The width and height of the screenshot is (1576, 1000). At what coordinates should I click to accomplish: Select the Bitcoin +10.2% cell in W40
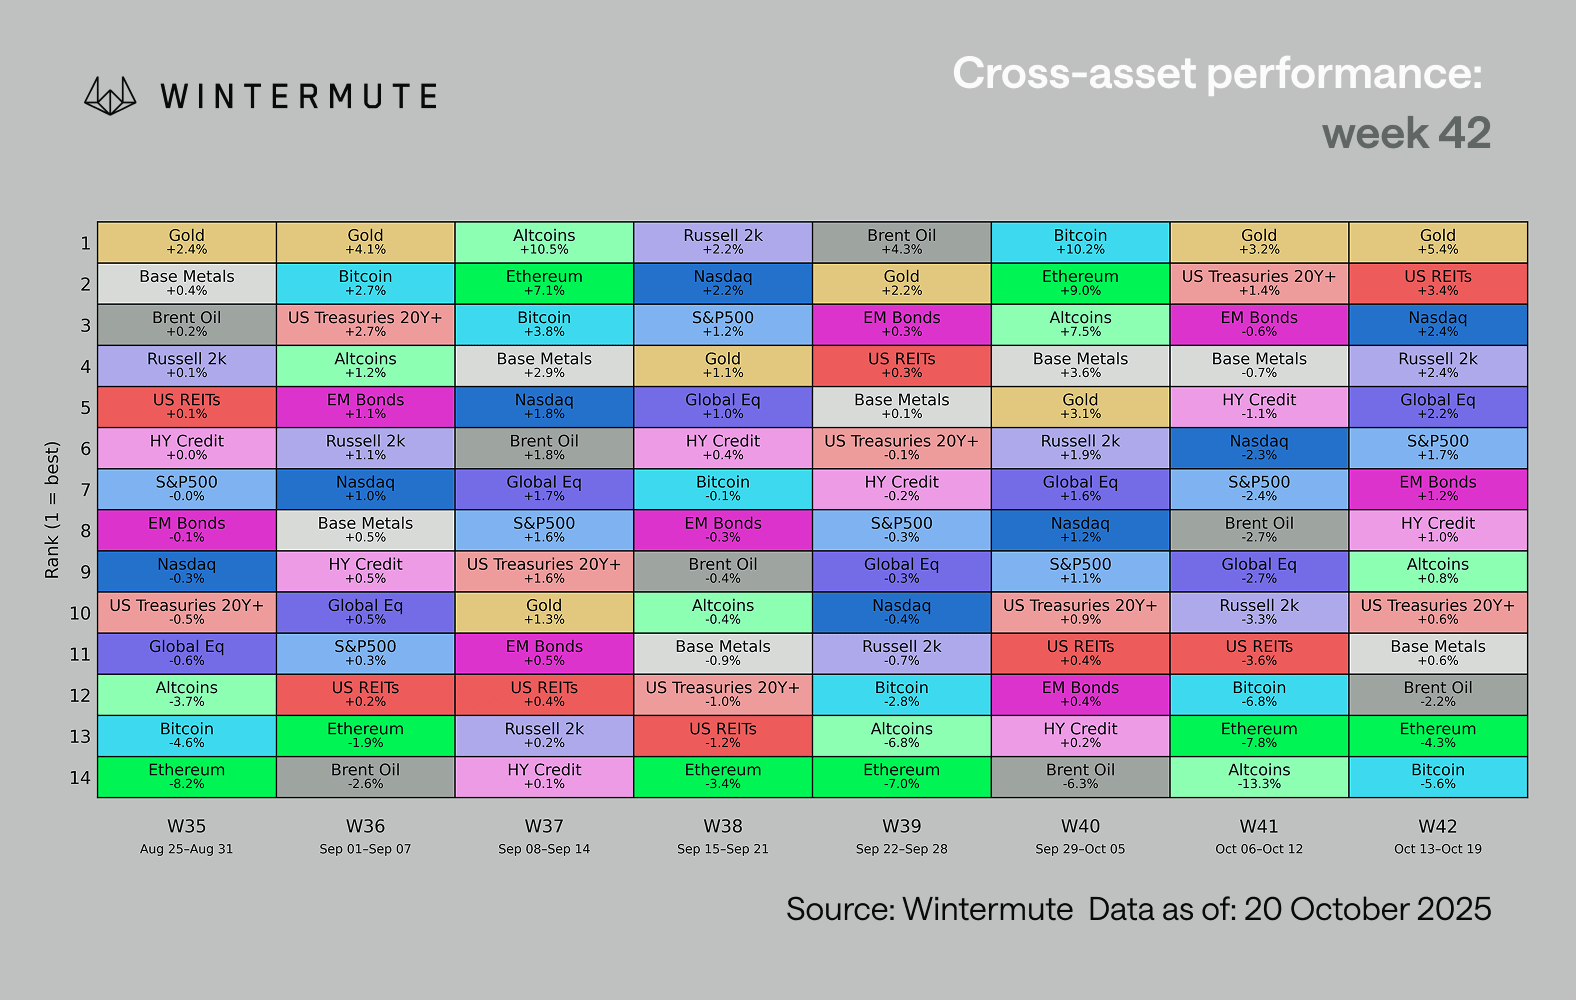pos(1080,242)
